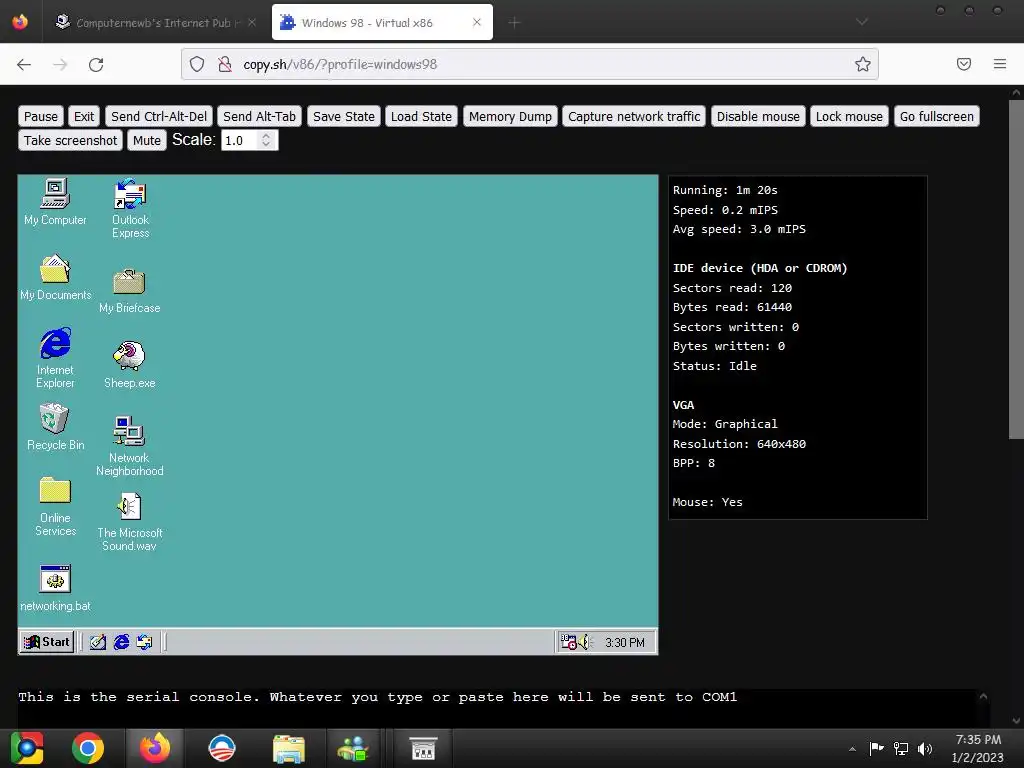Screen dimensions: 1024x768
Task: Switch to Computernewb's Internet Pub tab
Action: coord(155,23)
